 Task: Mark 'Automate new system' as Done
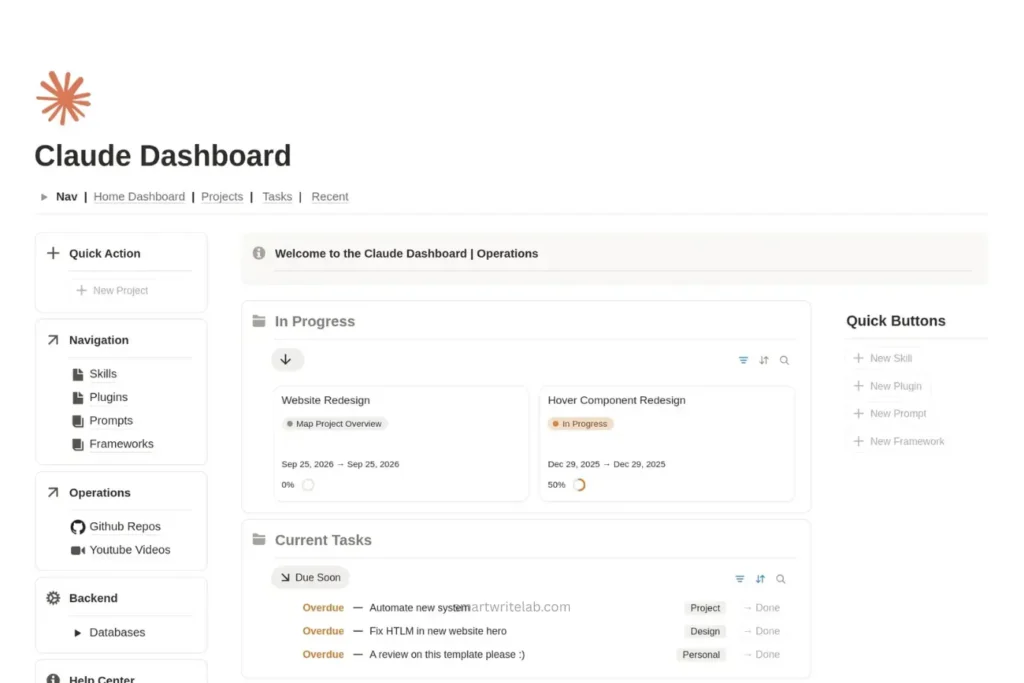point(761,607)
